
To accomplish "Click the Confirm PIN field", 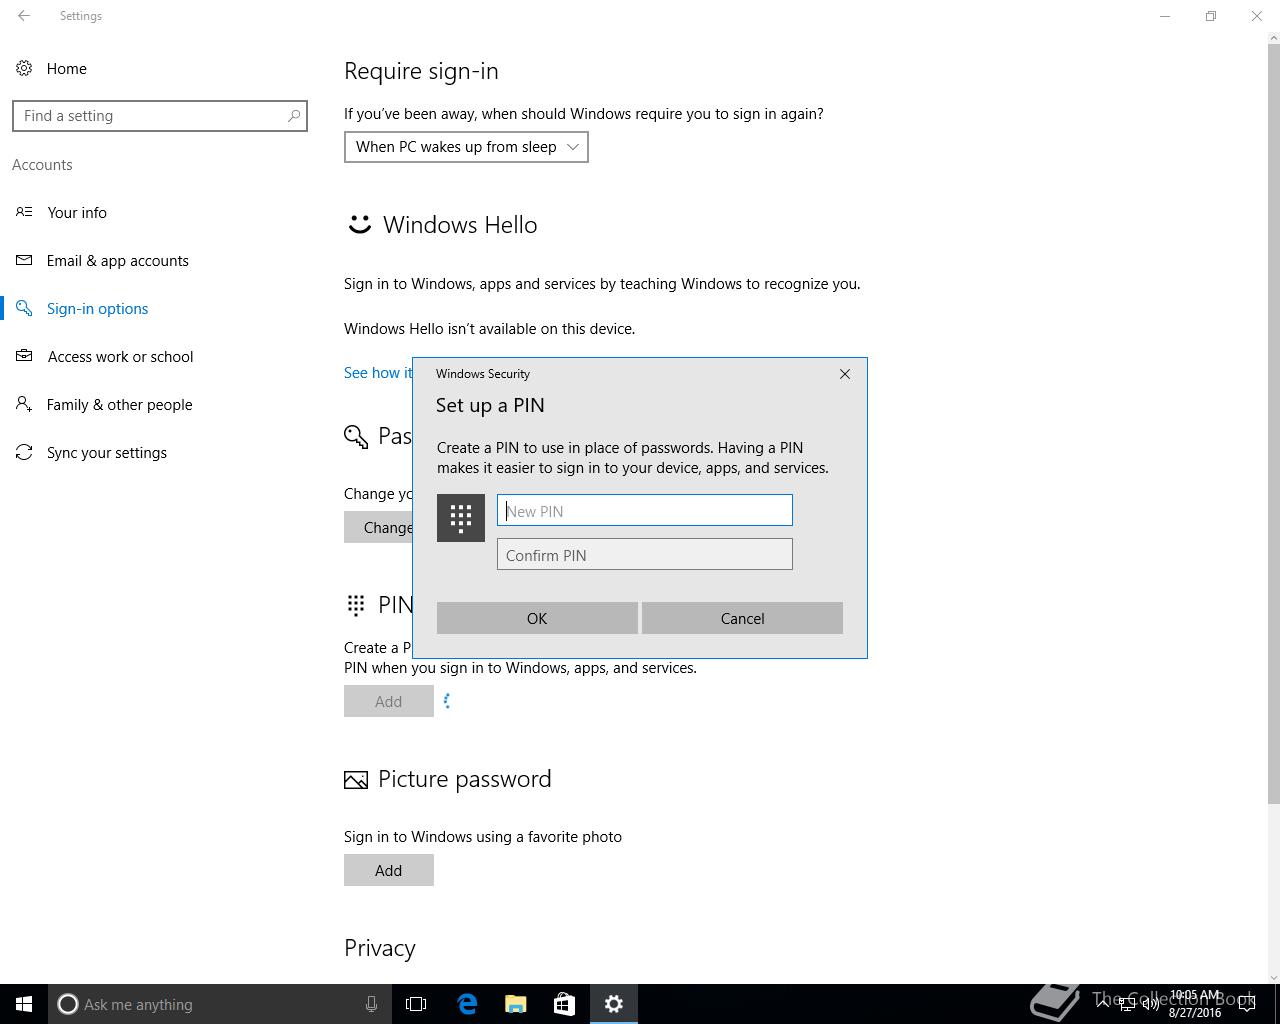I will point(645,555).
